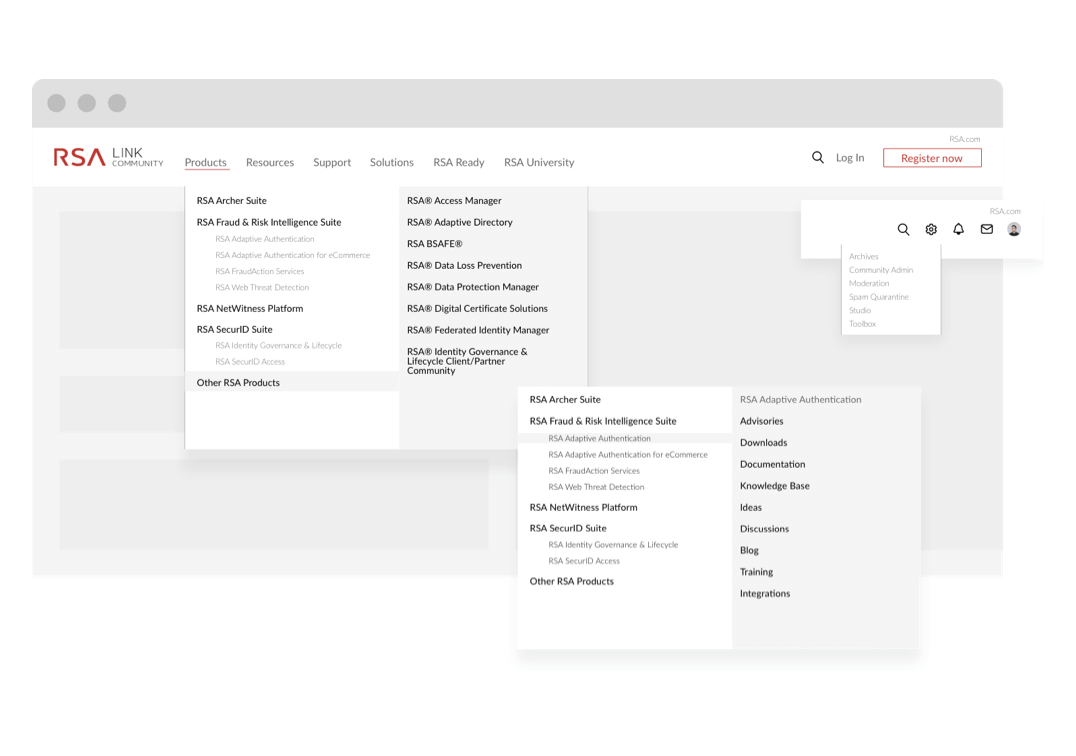Select Spam Quarantine in the gear menu
The image size is (1076, 756).
tap(878, 297)
